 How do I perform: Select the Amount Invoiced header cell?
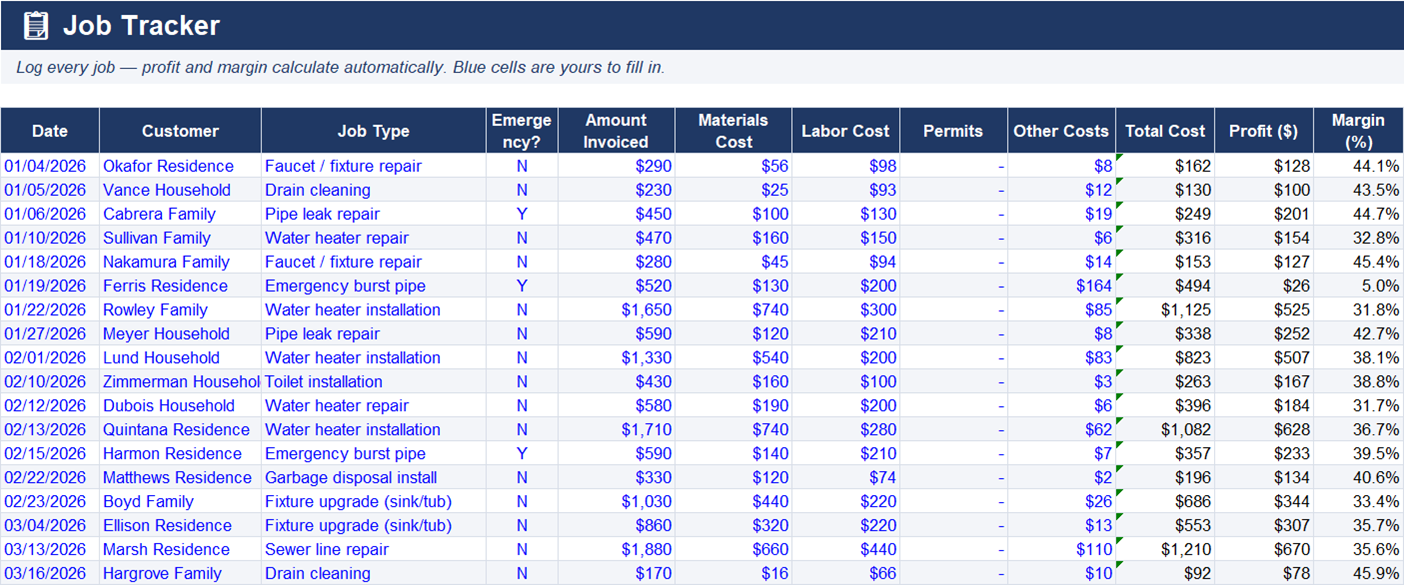[x=616, y=131]
